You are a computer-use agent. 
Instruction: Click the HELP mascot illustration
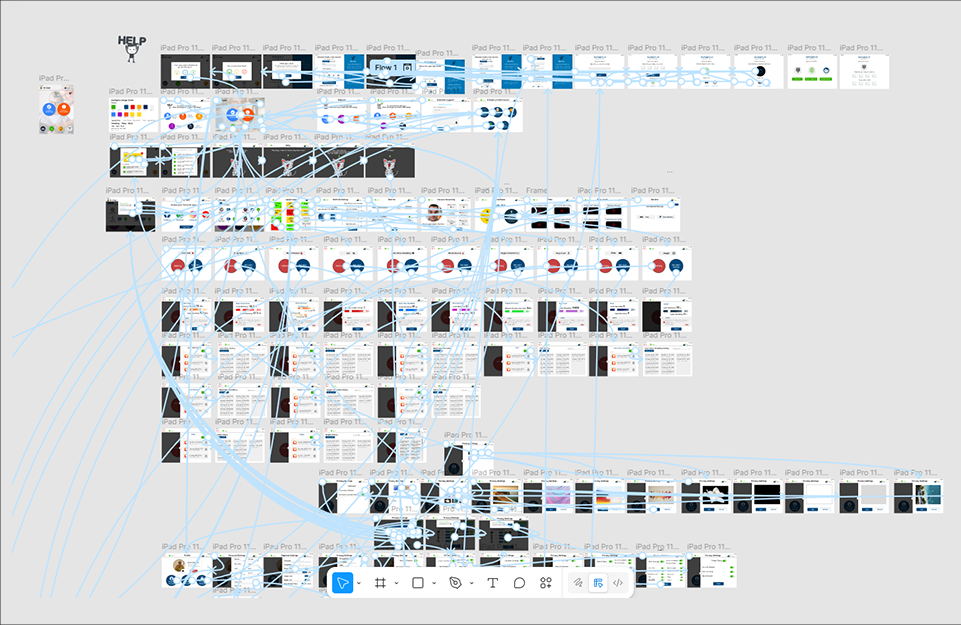[132, 48]
